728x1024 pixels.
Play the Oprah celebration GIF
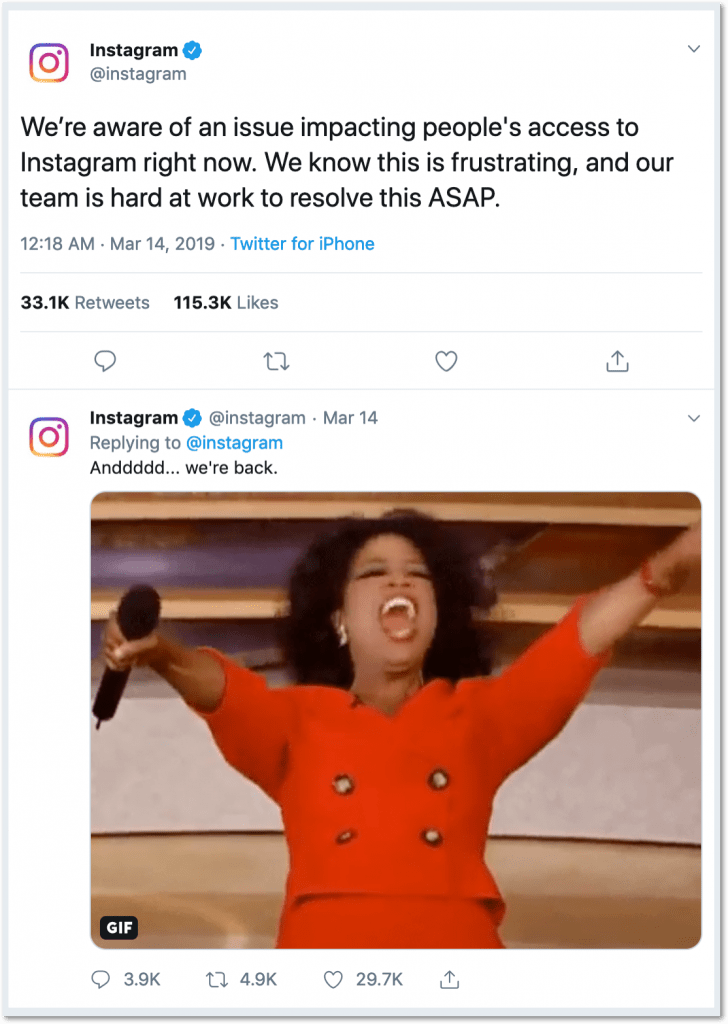coord(396,720)
